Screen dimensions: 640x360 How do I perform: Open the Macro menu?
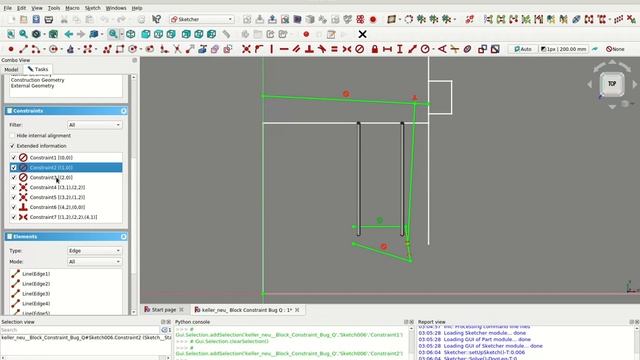[x=72, y=8]
